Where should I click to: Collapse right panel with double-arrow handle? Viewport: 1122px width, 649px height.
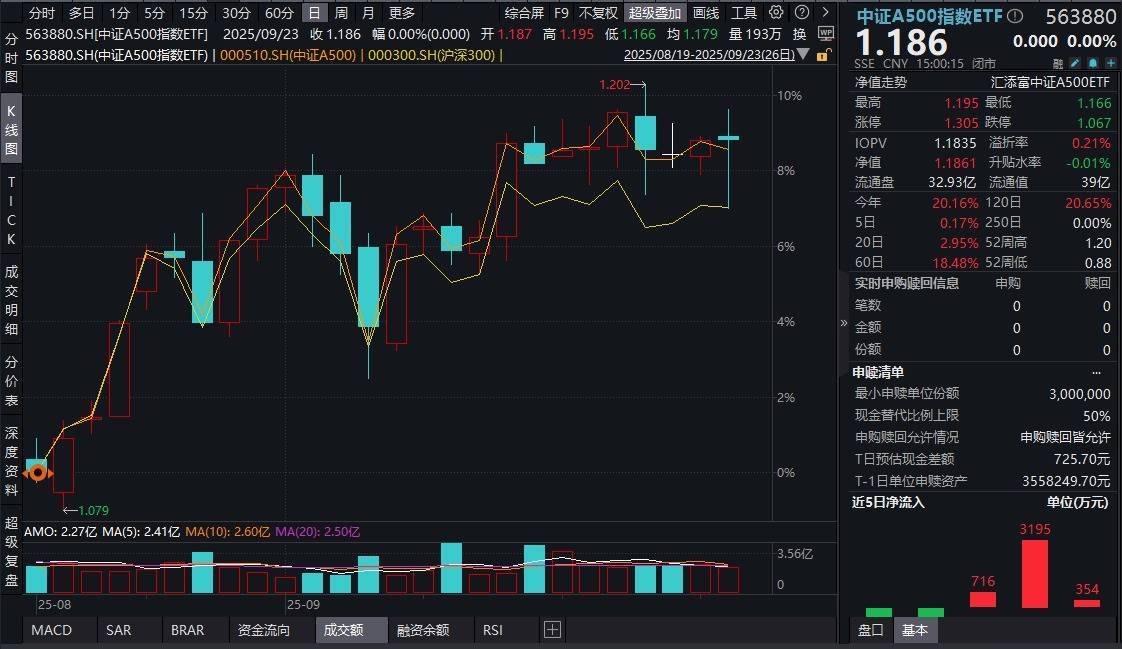[843, 324]
